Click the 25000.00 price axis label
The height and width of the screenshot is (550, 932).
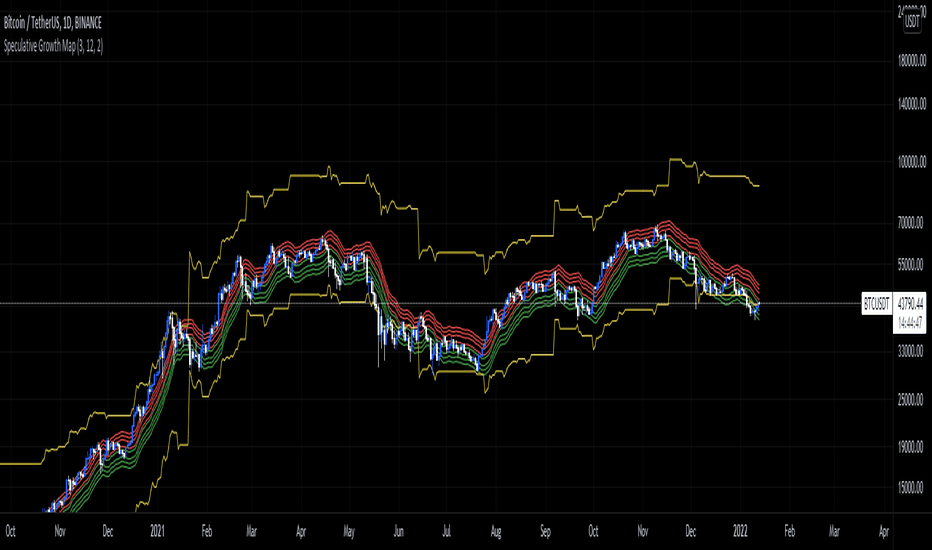click(x=911, y=399)
